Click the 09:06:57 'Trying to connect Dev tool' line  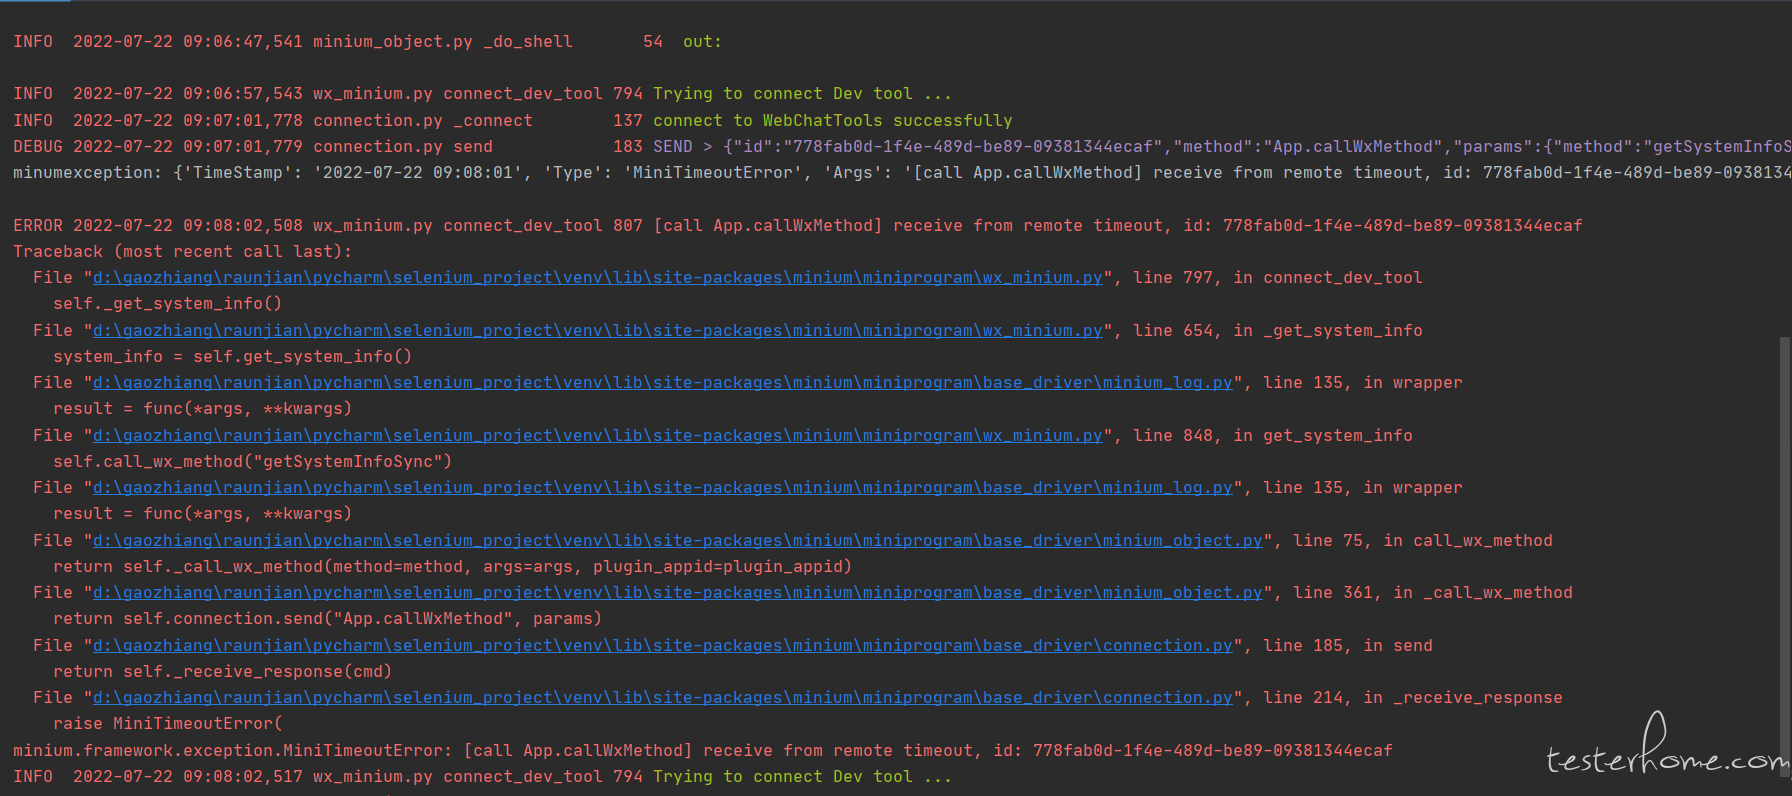483,94
